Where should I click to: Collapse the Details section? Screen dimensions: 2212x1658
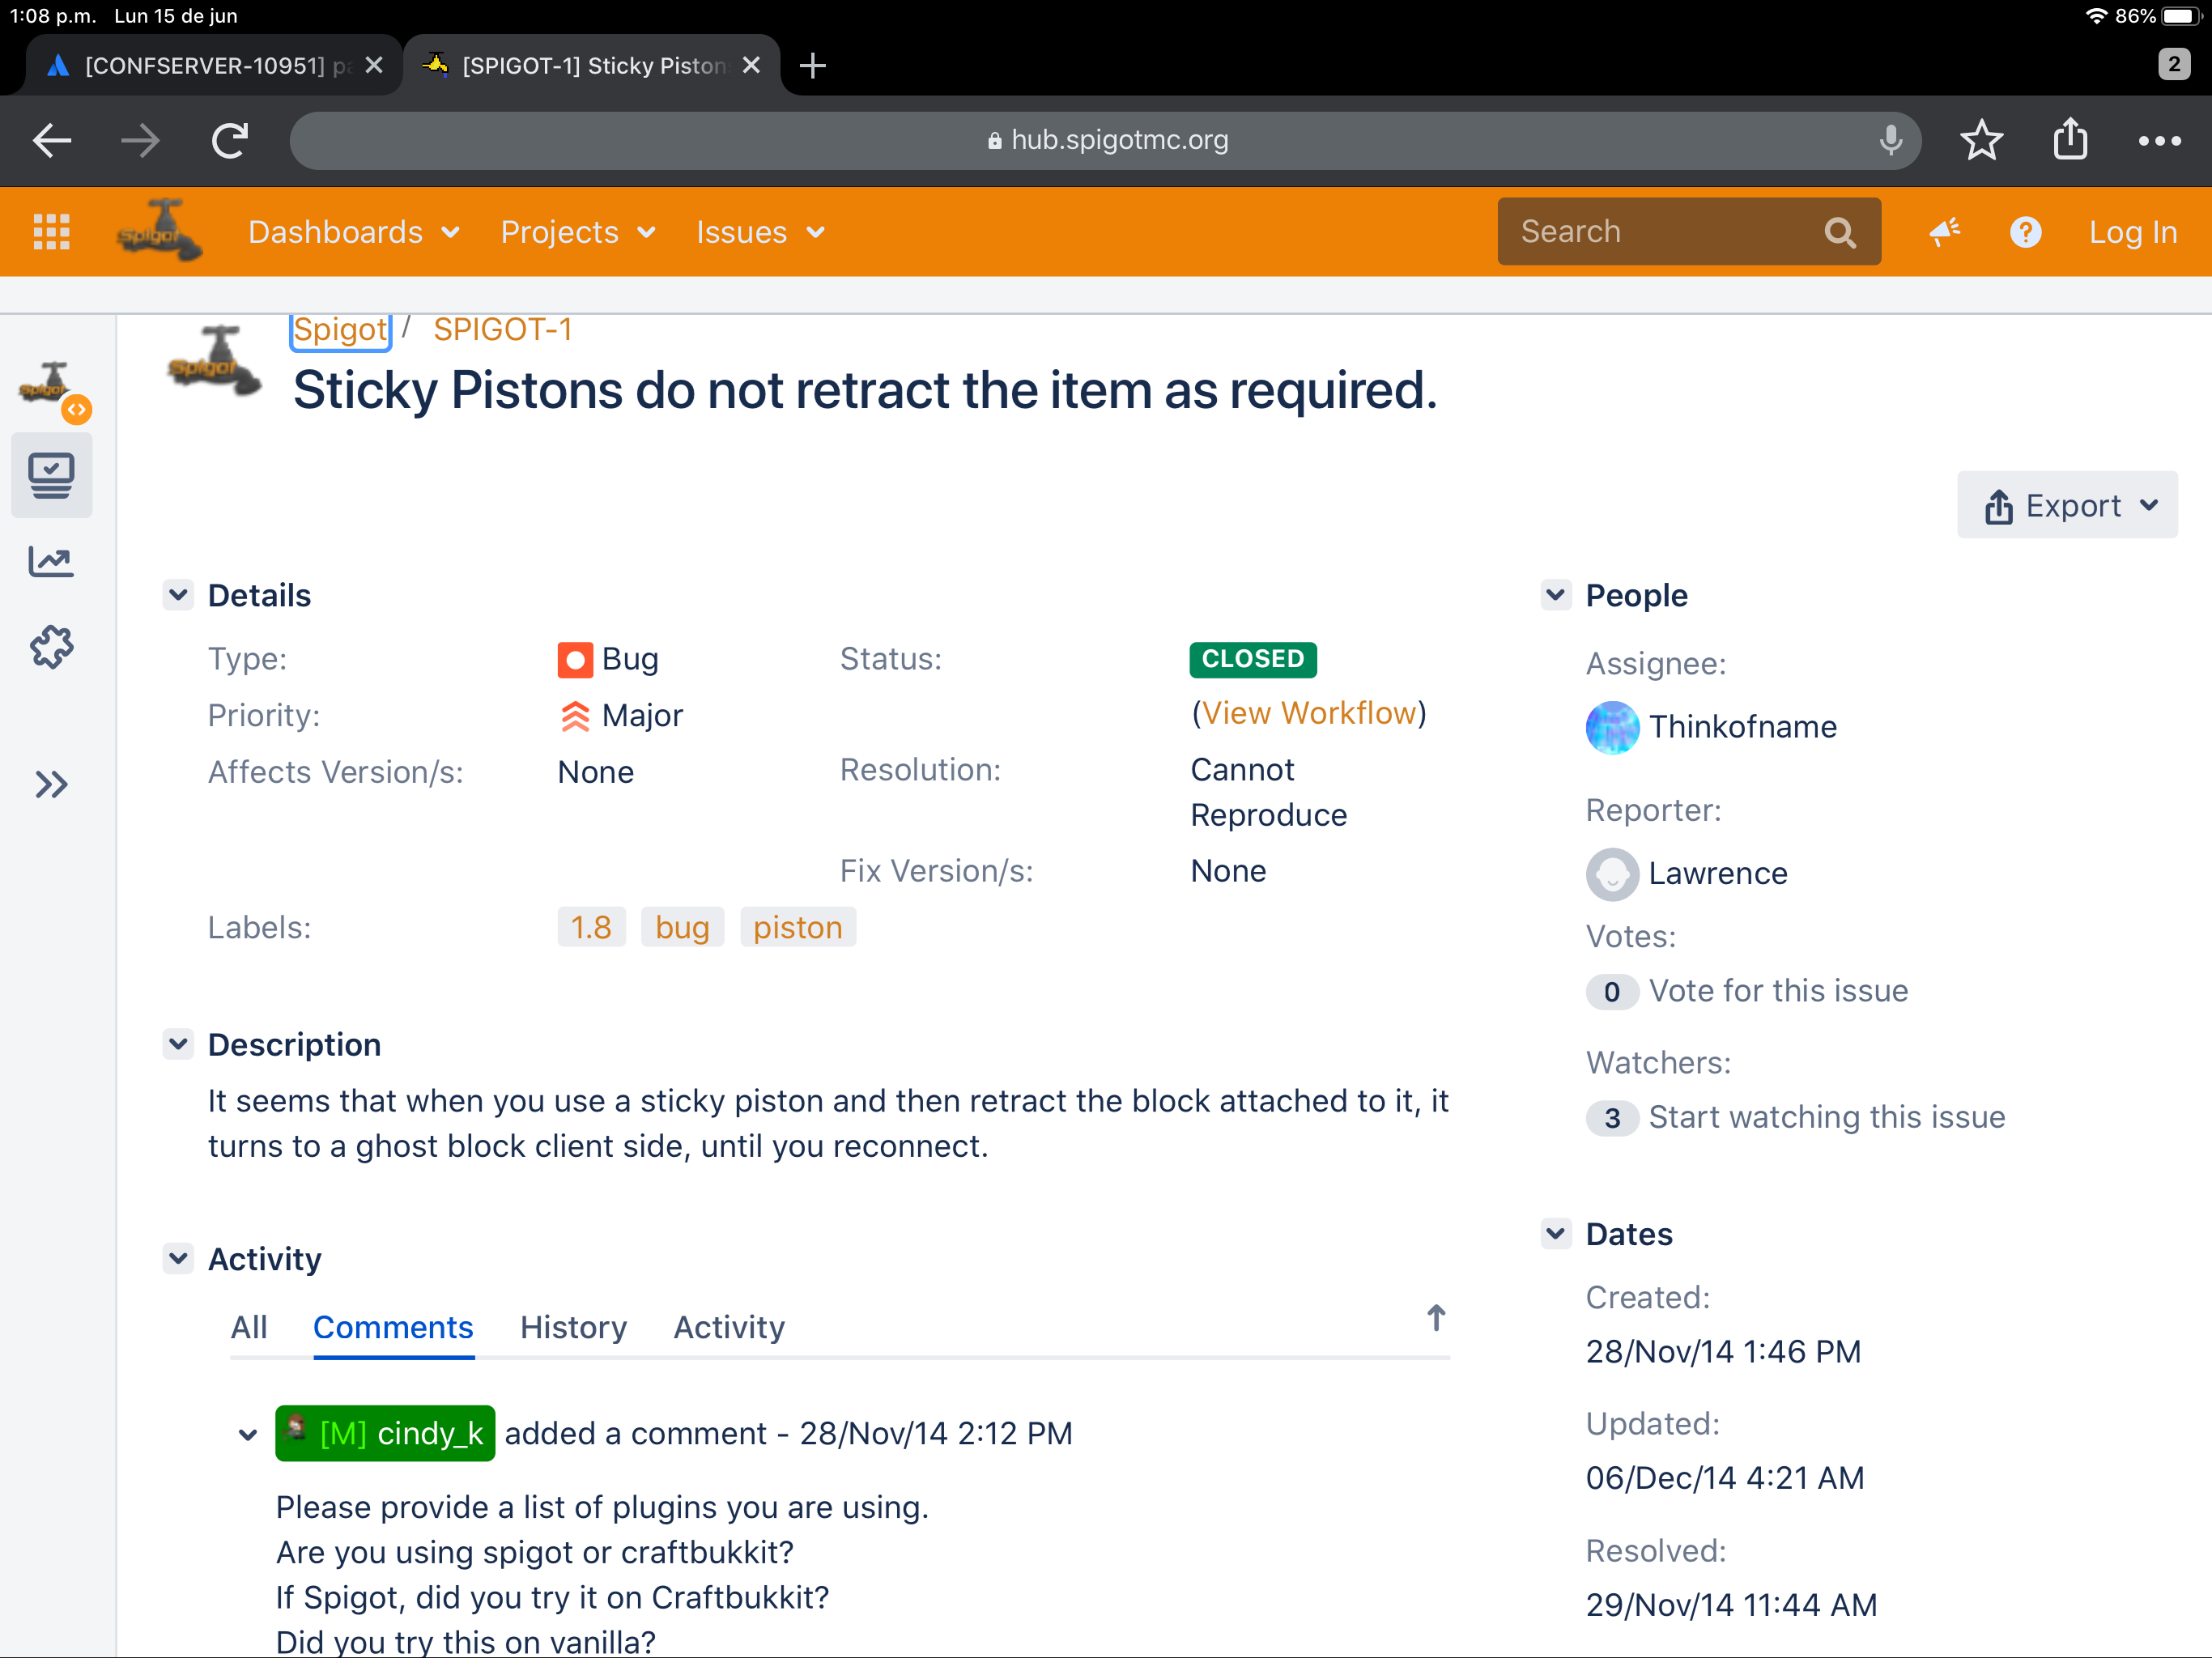[x=178, y=595]
